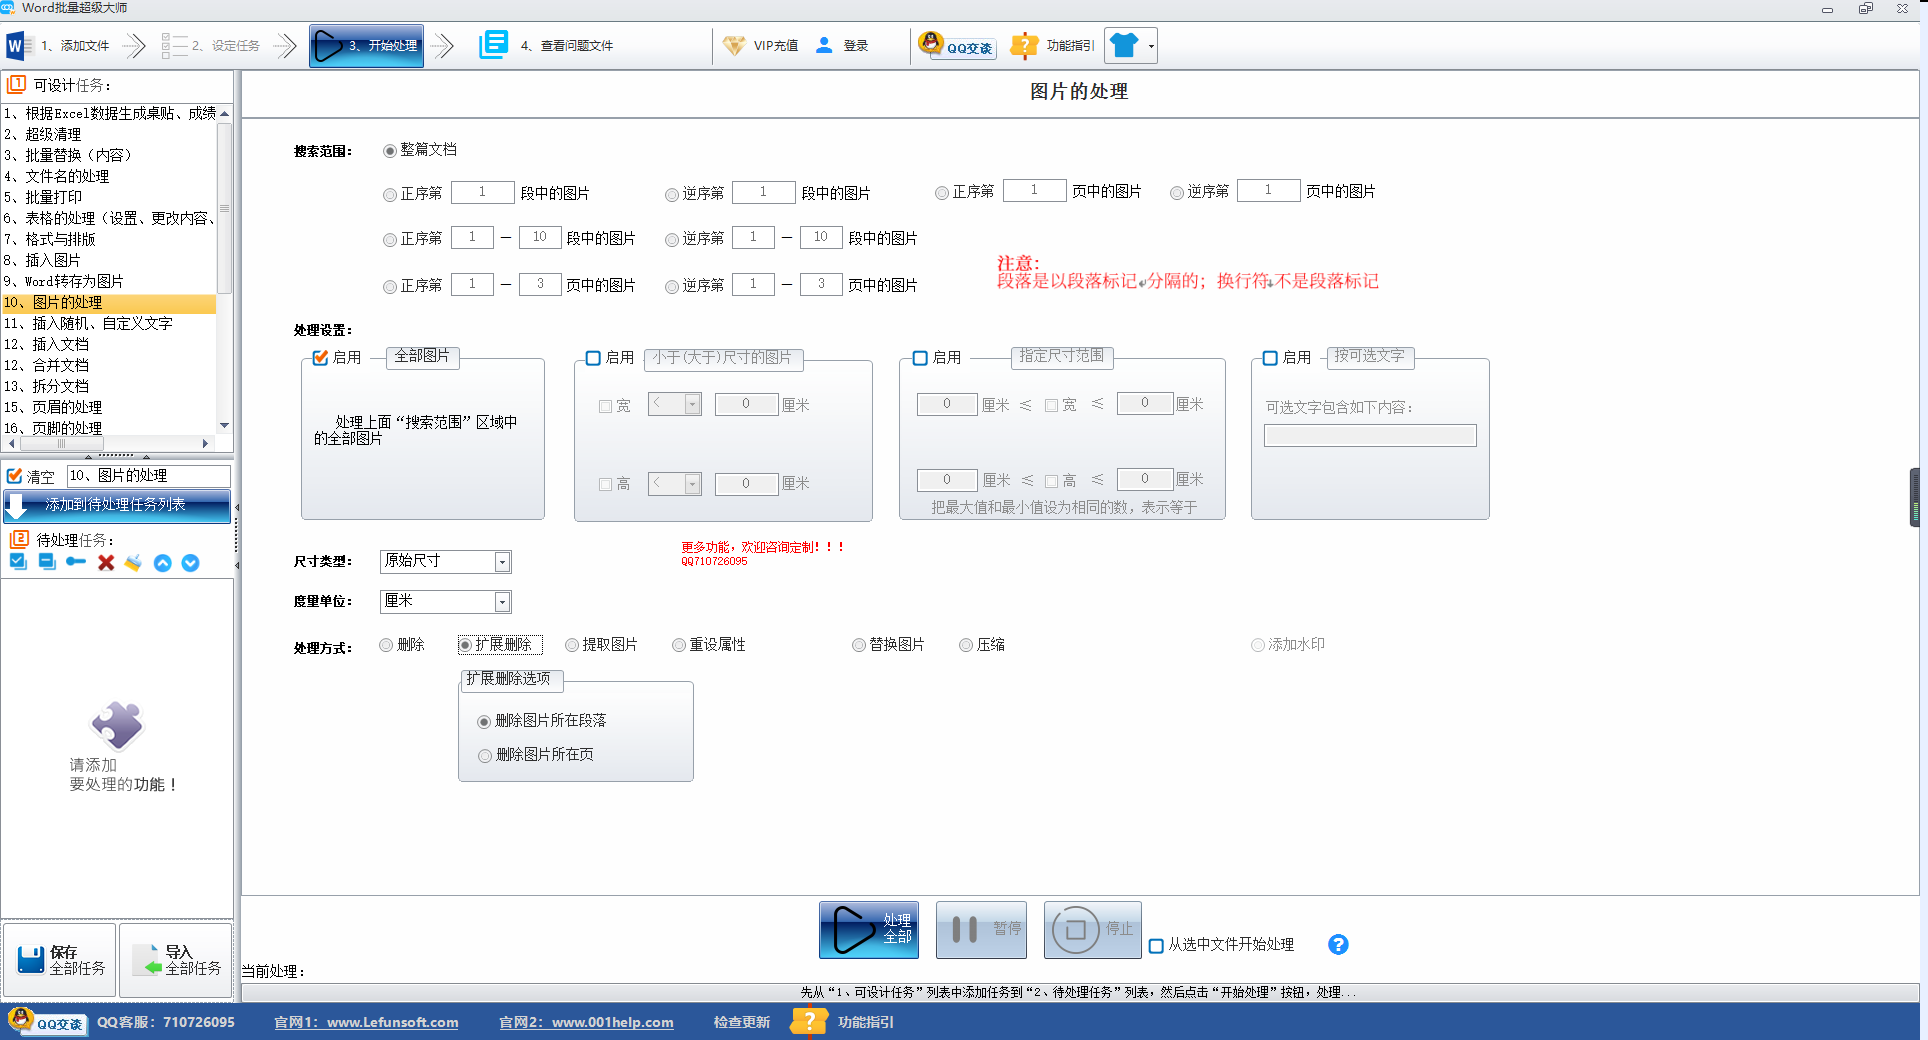Open the 尺寸类型 dropdown
Image resolution: width=1928 pixels, height=1040 pixels.
(502, 562)
